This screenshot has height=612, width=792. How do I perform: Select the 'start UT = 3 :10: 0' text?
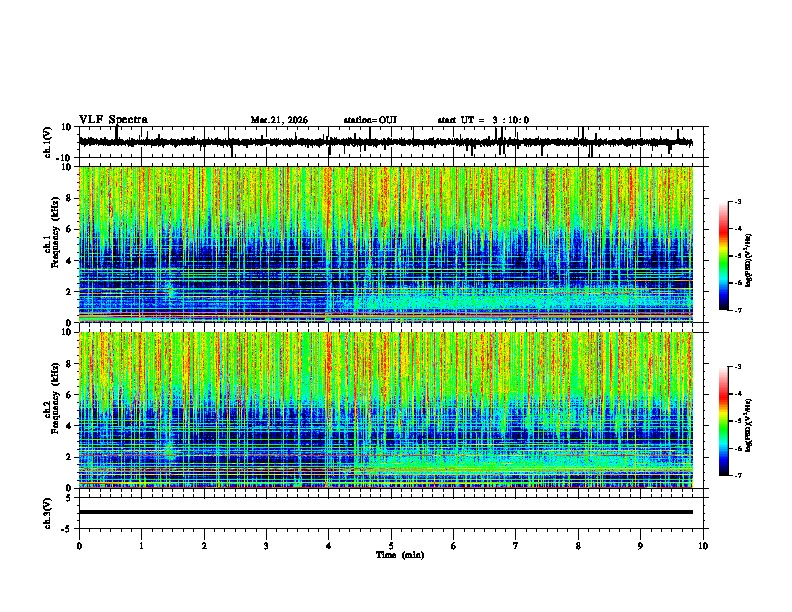point(483,120)
